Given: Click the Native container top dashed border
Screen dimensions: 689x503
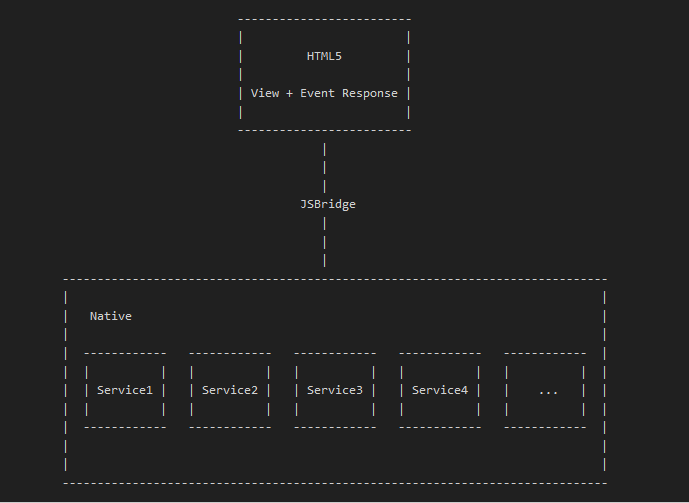Looking at the screenshot, I should pos(335,279).
